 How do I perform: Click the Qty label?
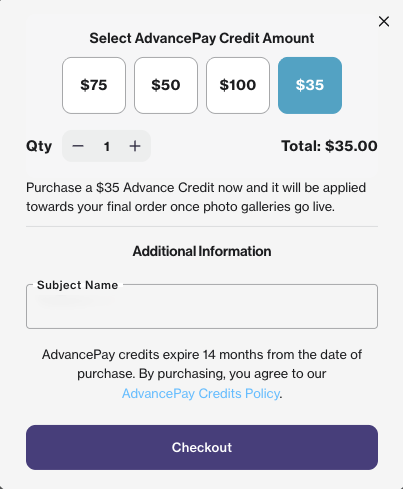point(39,146)
